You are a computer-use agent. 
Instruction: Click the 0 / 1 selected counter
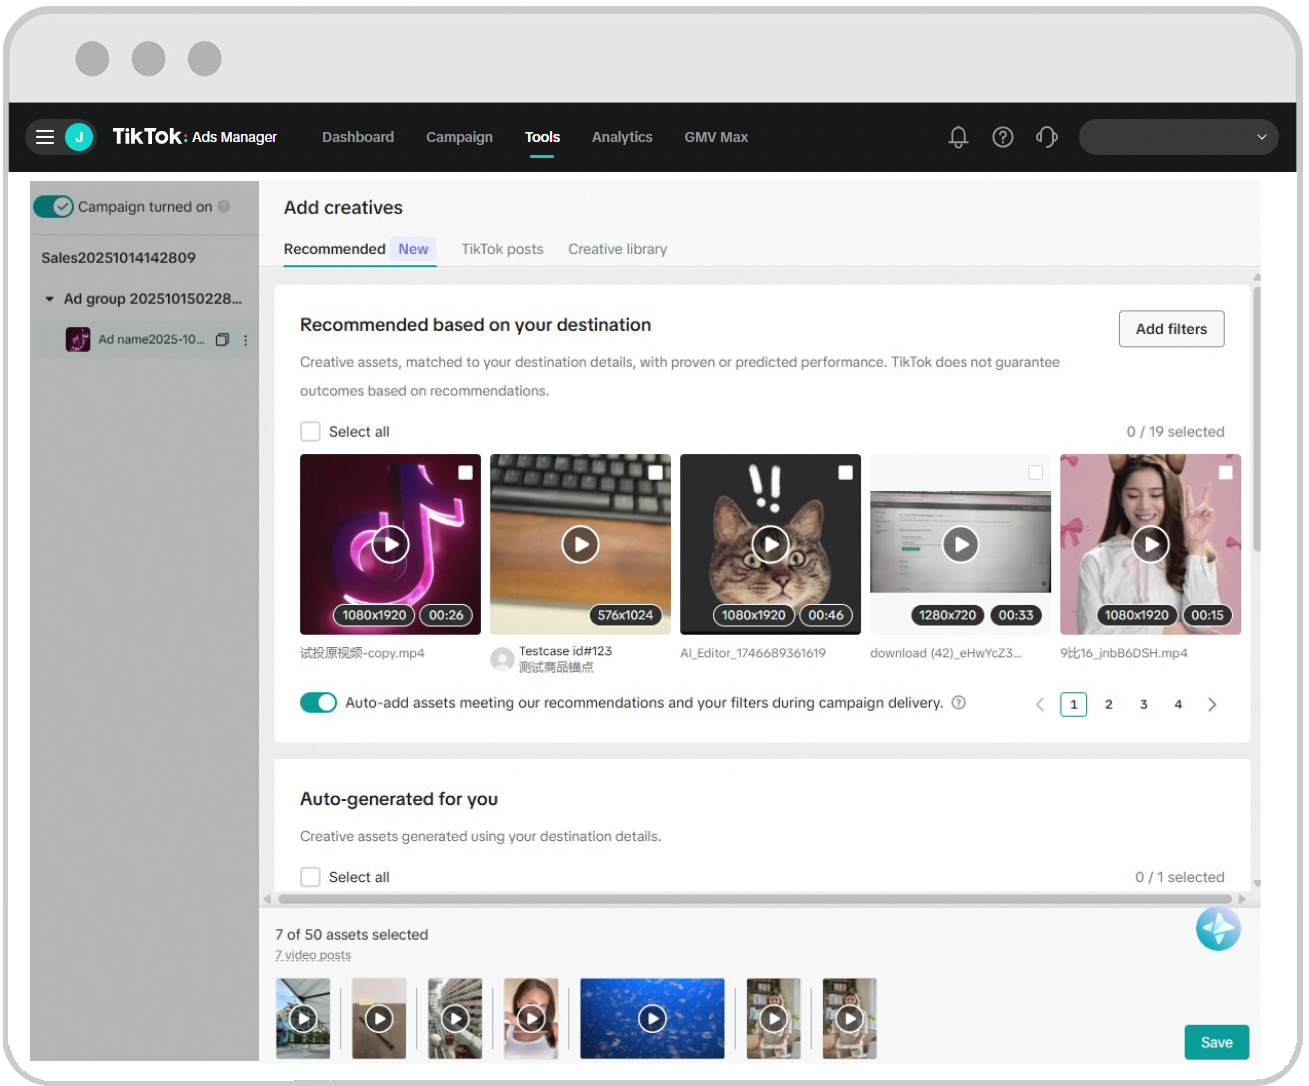click(1179, 877)
